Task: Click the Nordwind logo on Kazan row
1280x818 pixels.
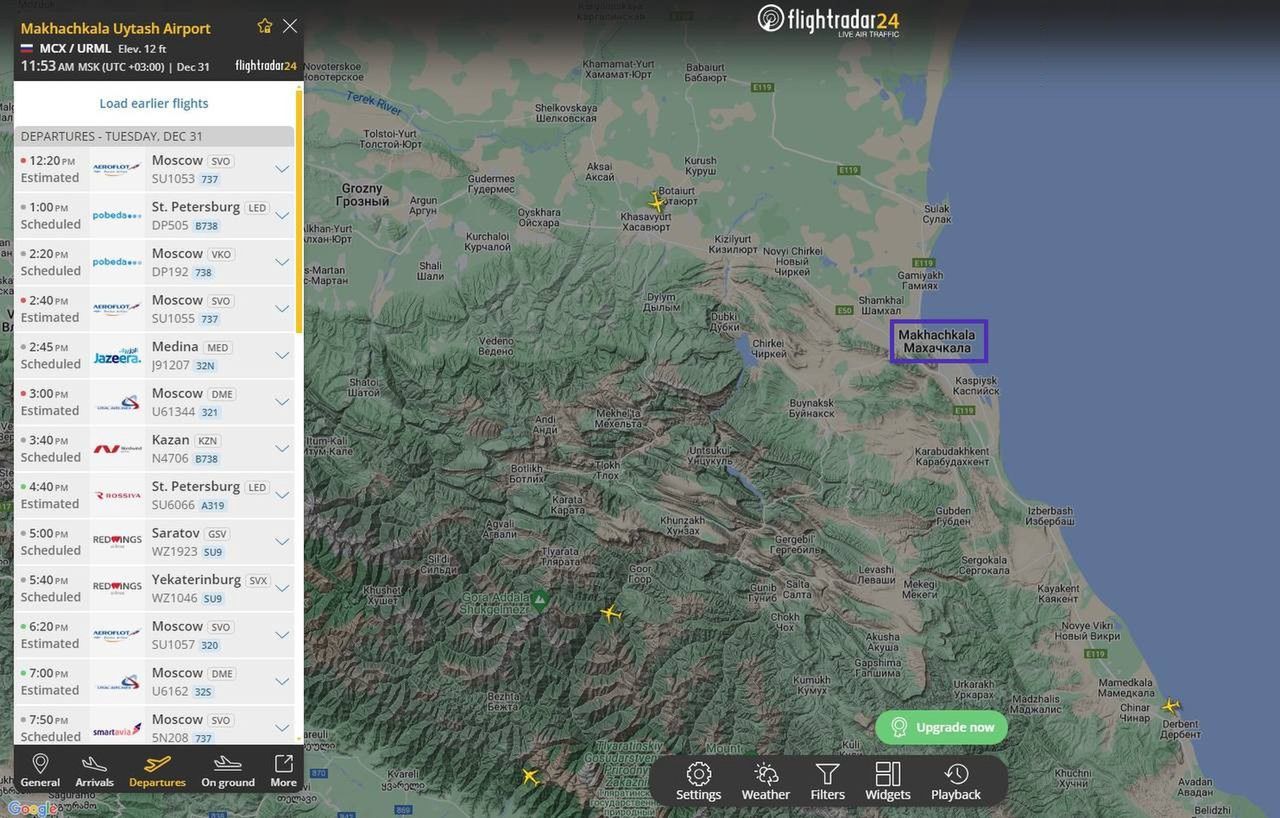Action: coord(117,448)
